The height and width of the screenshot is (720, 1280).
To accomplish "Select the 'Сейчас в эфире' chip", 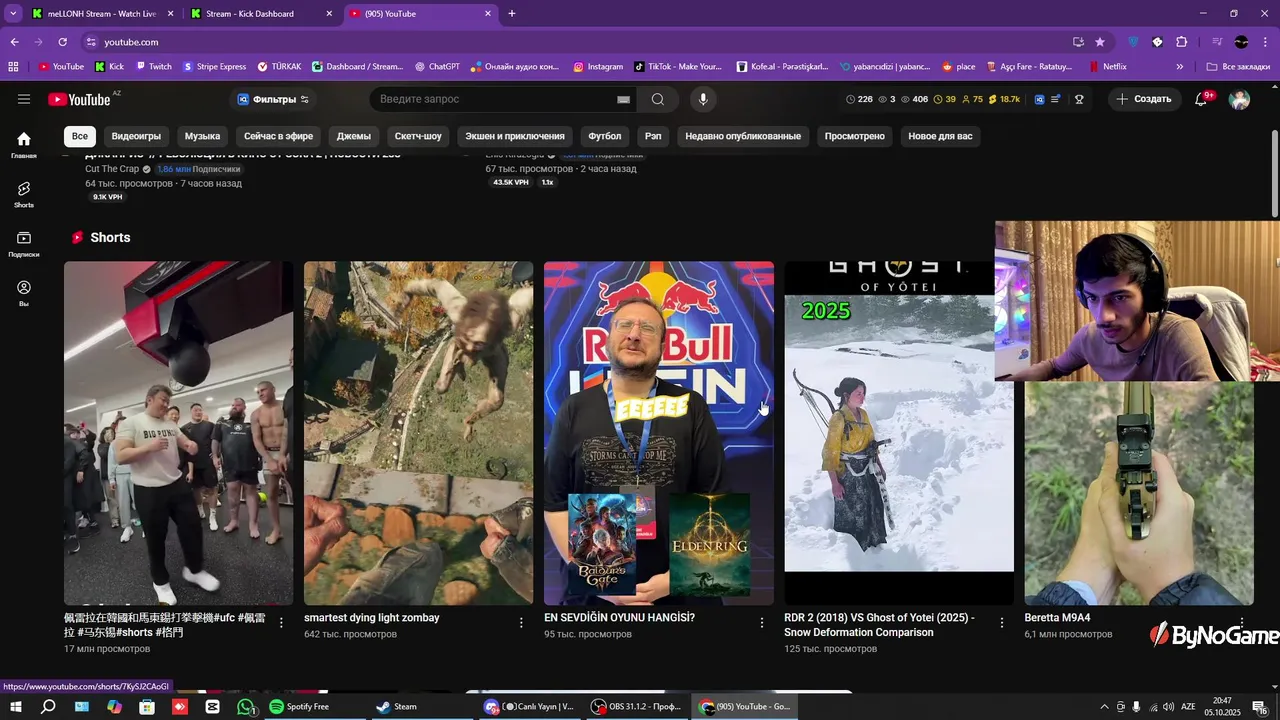I will pos(278,136).
